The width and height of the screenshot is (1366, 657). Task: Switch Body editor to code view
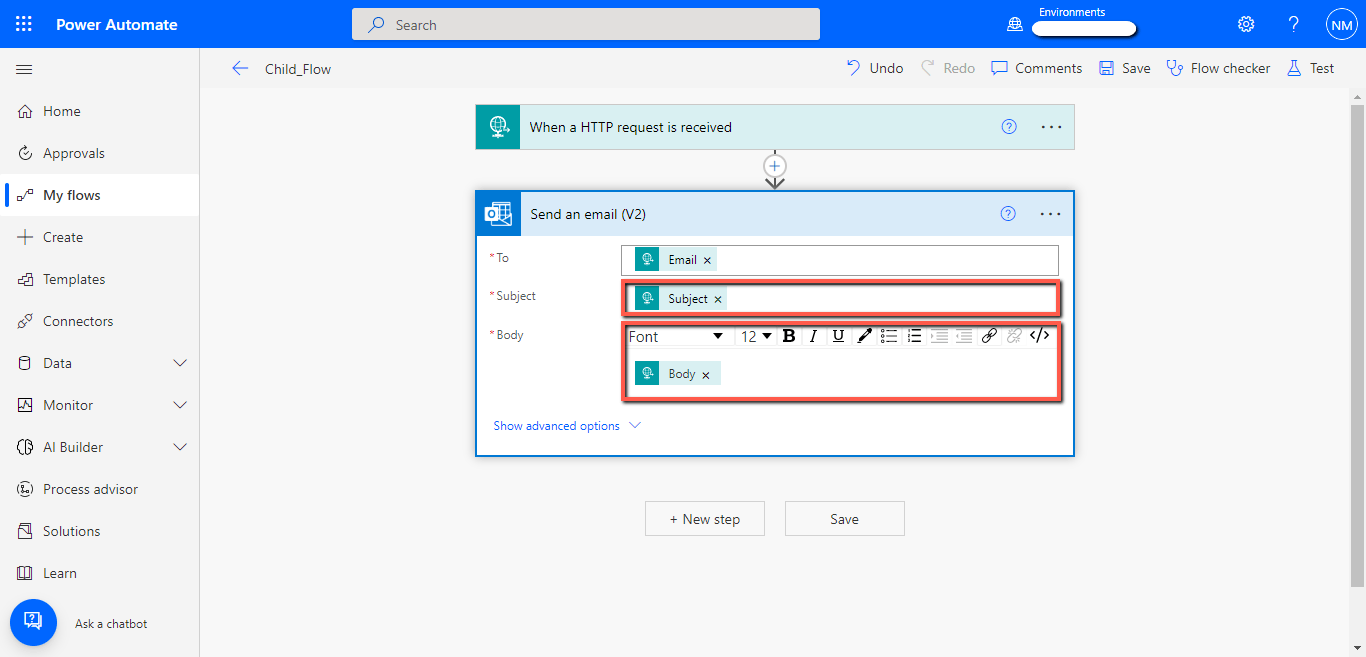1040,336
